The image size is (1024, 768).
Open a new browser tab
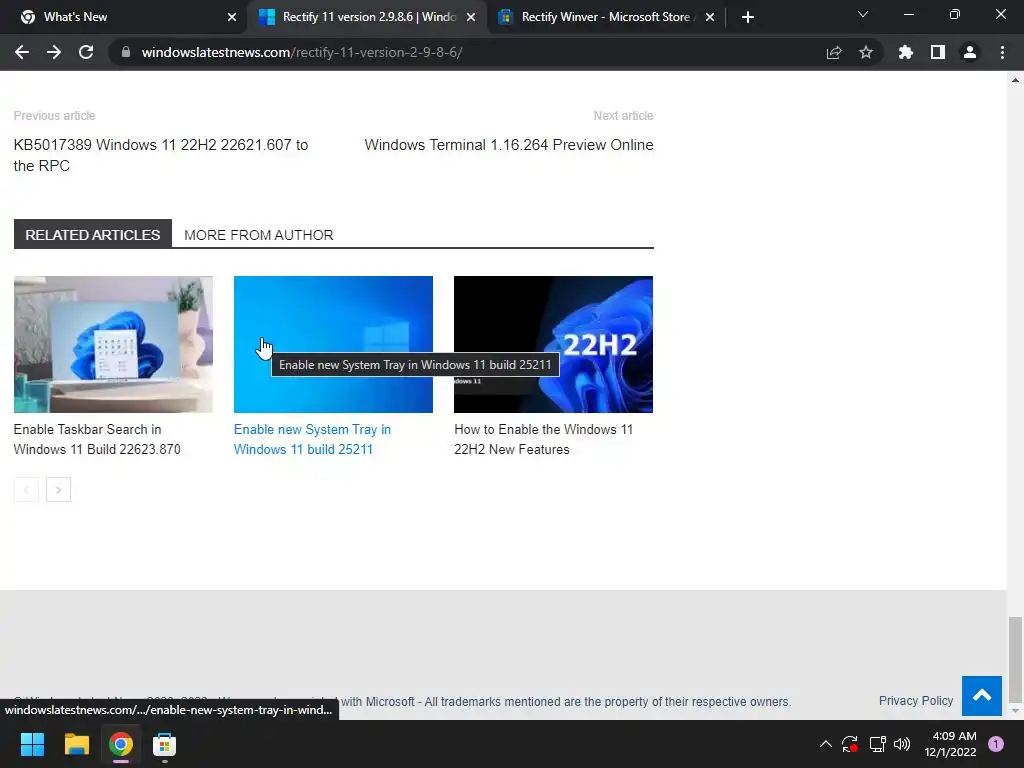click(x=748, y=17)
